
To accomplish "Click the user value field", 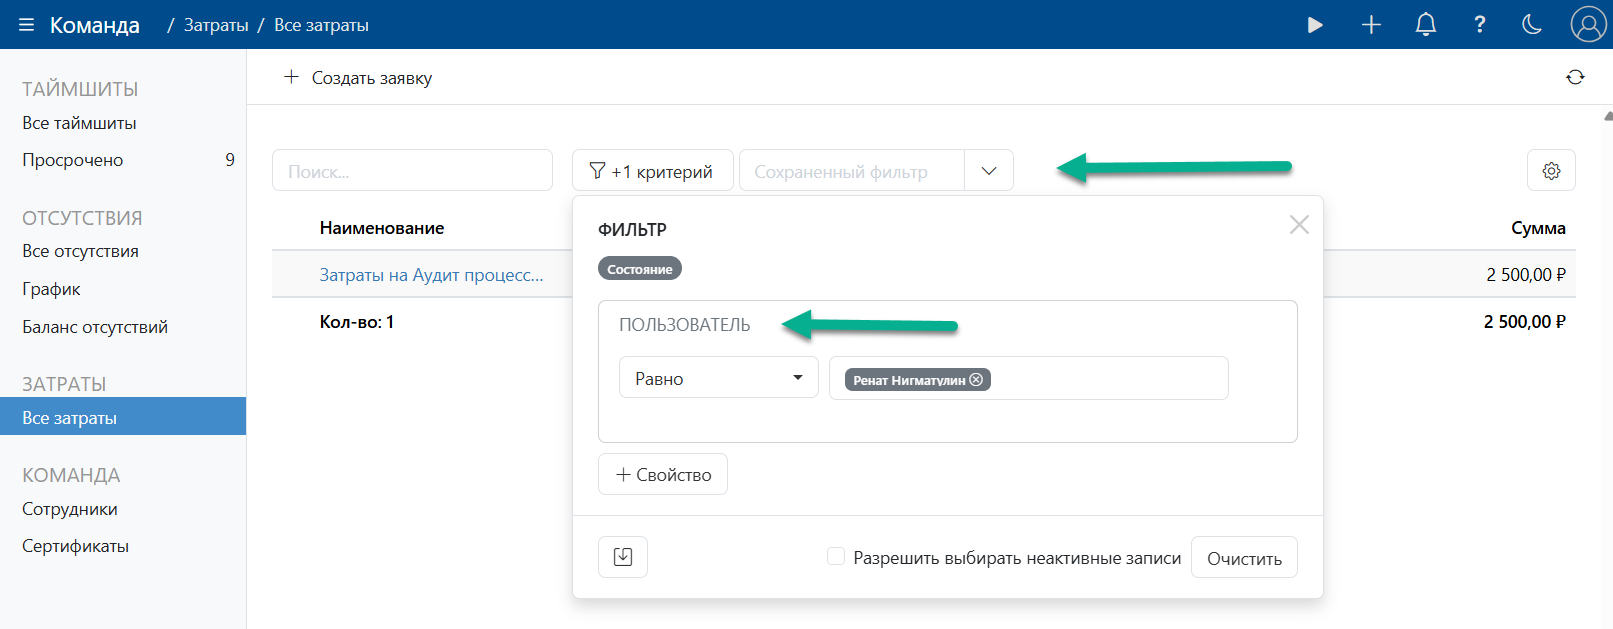I will tap(1028, 378).
